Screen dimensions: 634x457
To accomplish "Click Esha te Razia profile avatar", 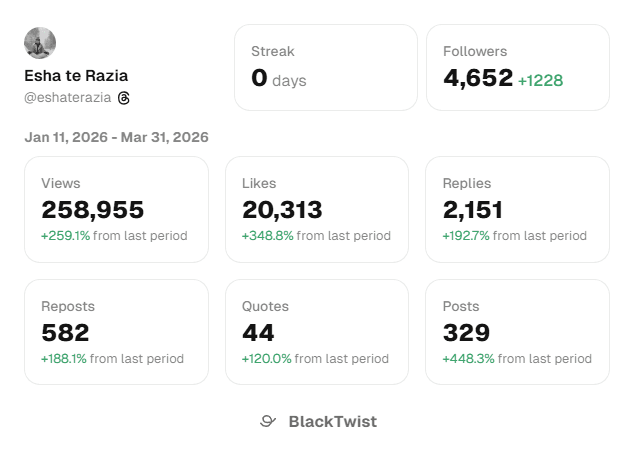I will point(40,43).
